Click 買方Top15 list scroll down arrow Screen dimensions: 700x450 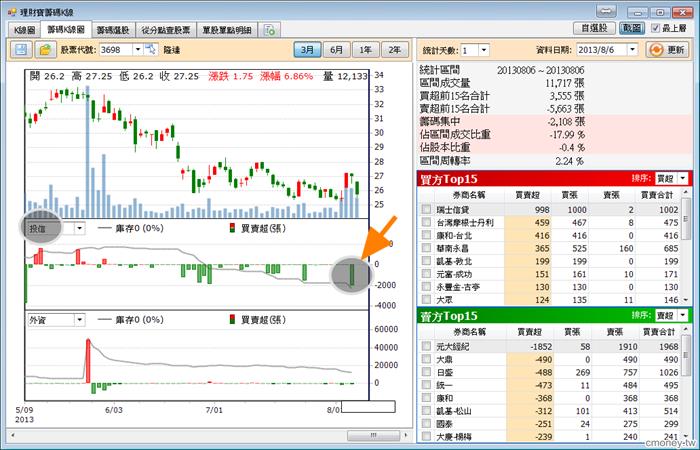tap(685, 300)
